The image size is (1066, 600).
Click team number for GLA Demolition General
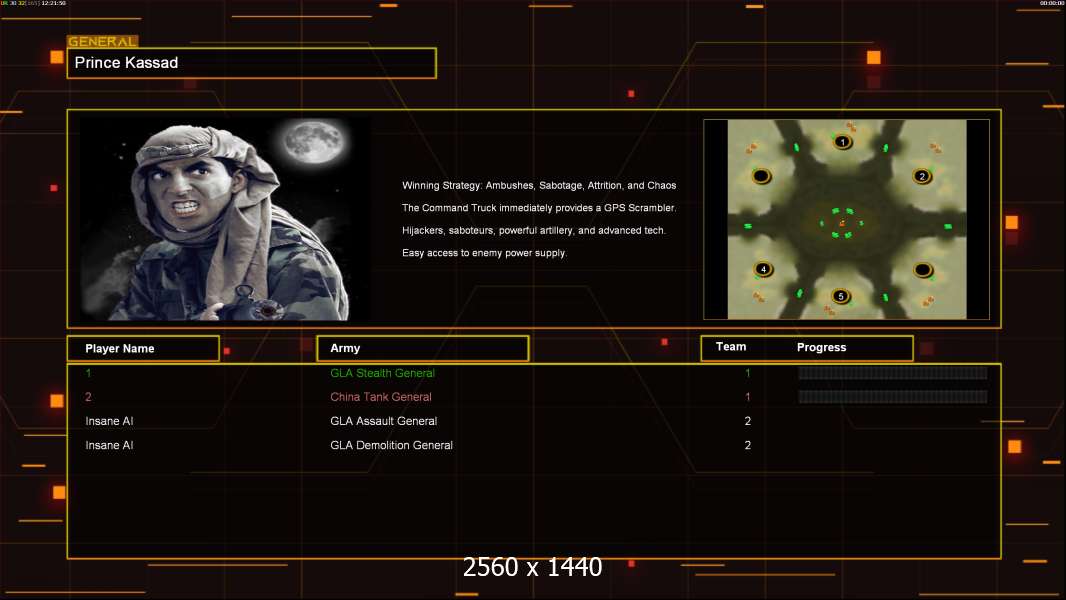[x=748, y=445]
